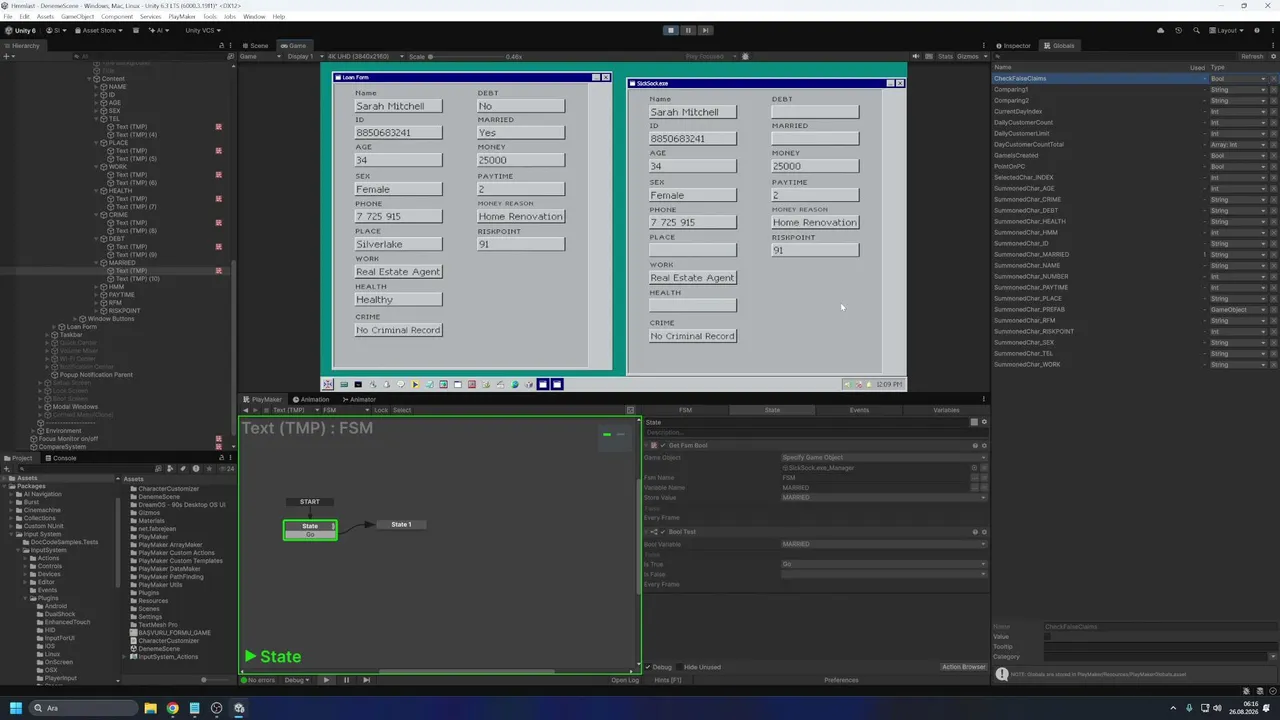Open the Store Value MARRIED dropdown
Image resolution: width=1280 pixels, height=720 pixels.
coord(884,497)
